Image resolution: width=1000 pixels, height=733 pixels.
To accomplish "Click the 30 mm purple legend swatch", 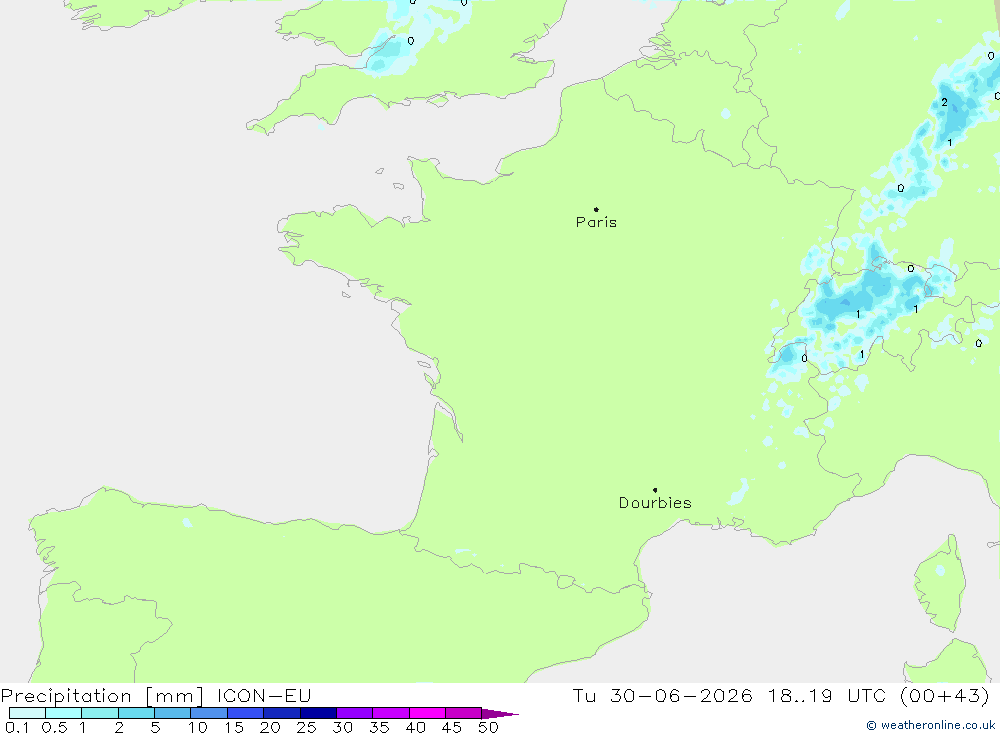I will pos(354,713).
